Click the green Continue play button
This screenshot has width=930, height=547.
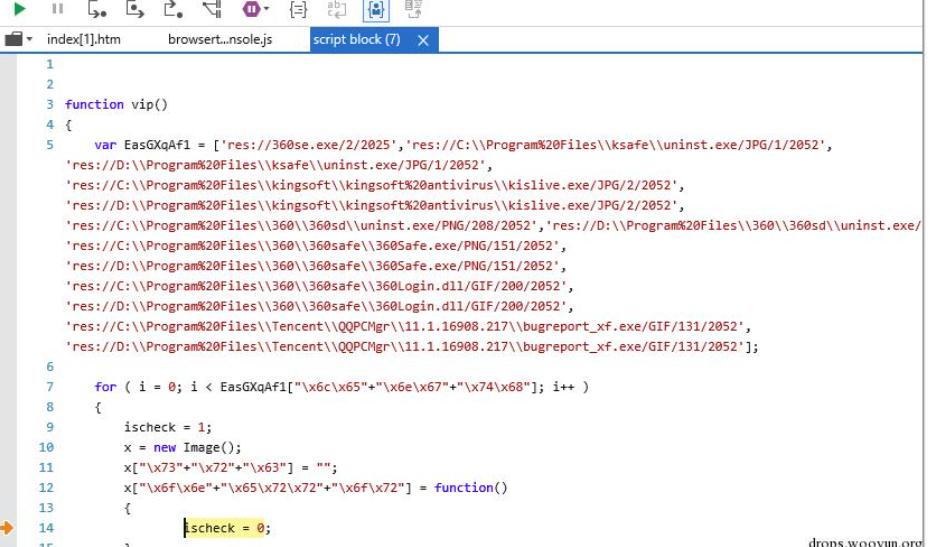[19, 8]
